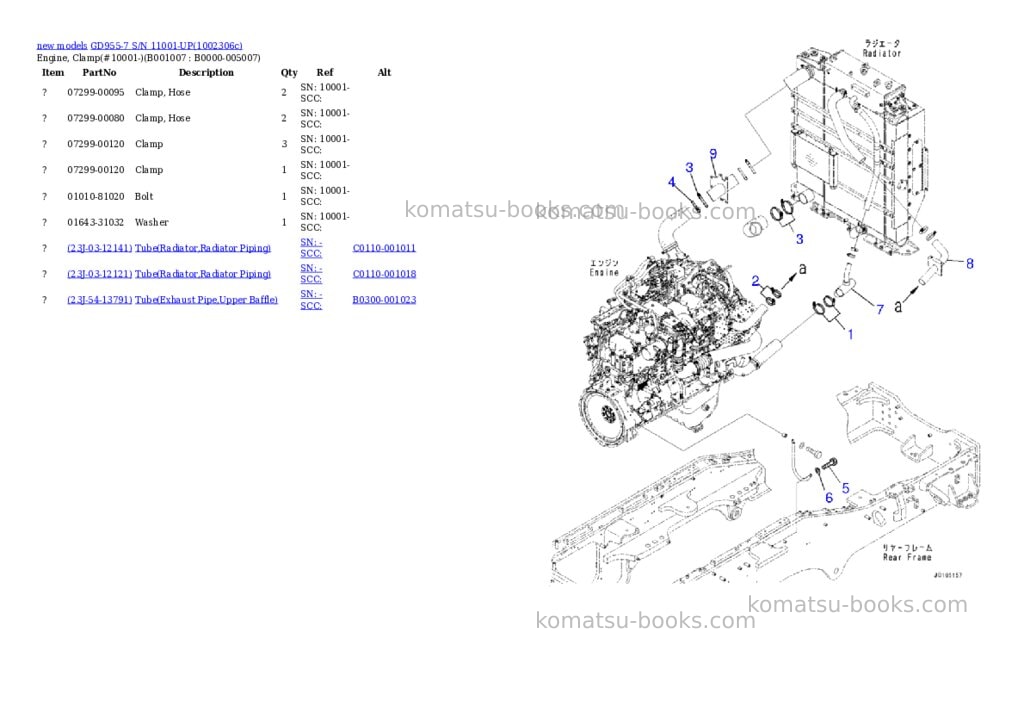Screen dimensions: 1024x725
Task: Open part link (23J-03-12141)
Action: 99,248
